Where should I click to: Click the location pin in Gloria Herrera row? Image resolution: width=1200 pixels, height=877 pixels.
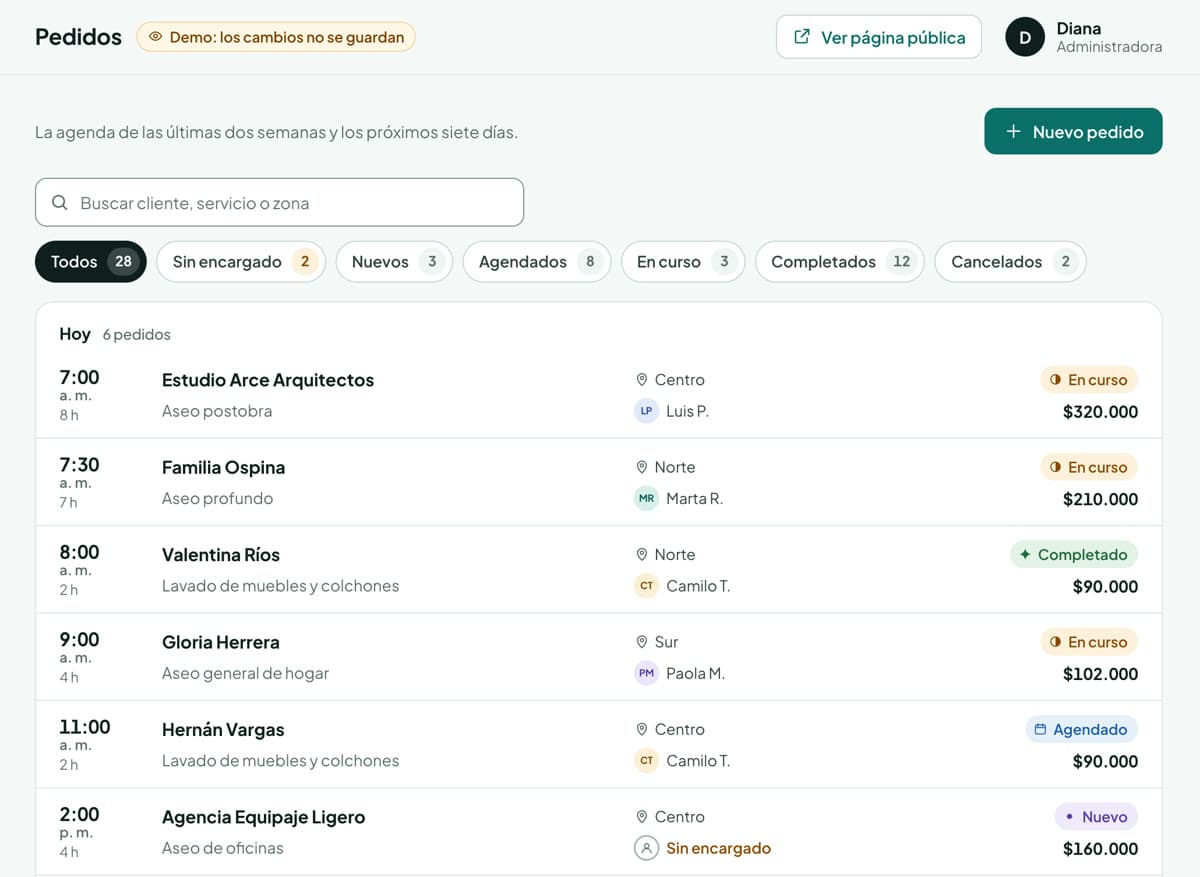pyautogui.click(x=642, y=642)
